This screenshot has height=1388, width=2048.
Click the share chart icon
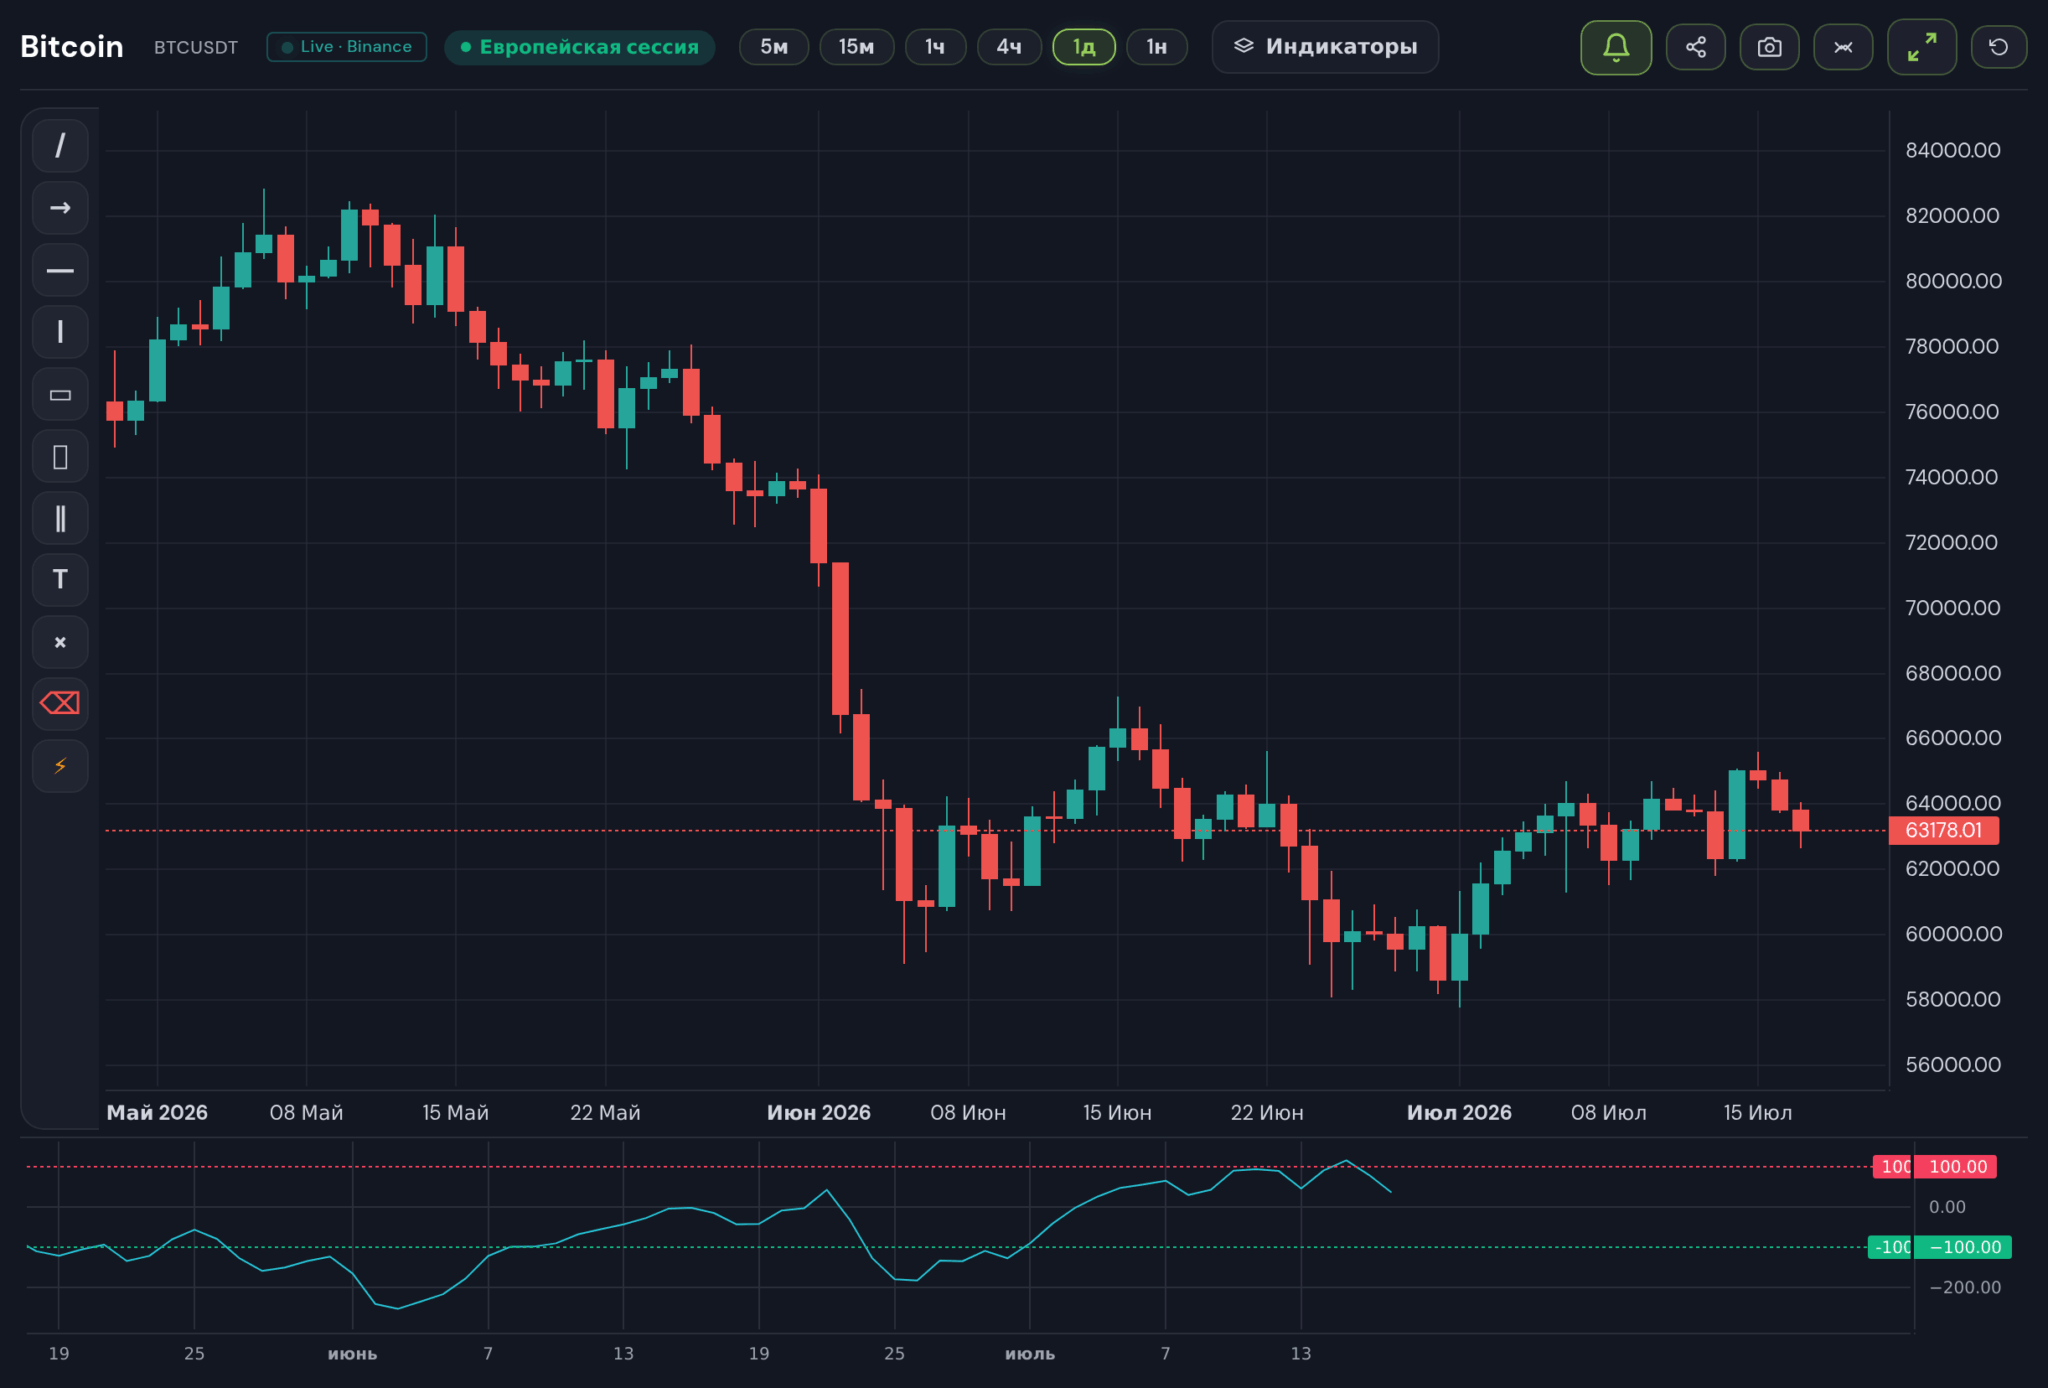point(1696,47)
